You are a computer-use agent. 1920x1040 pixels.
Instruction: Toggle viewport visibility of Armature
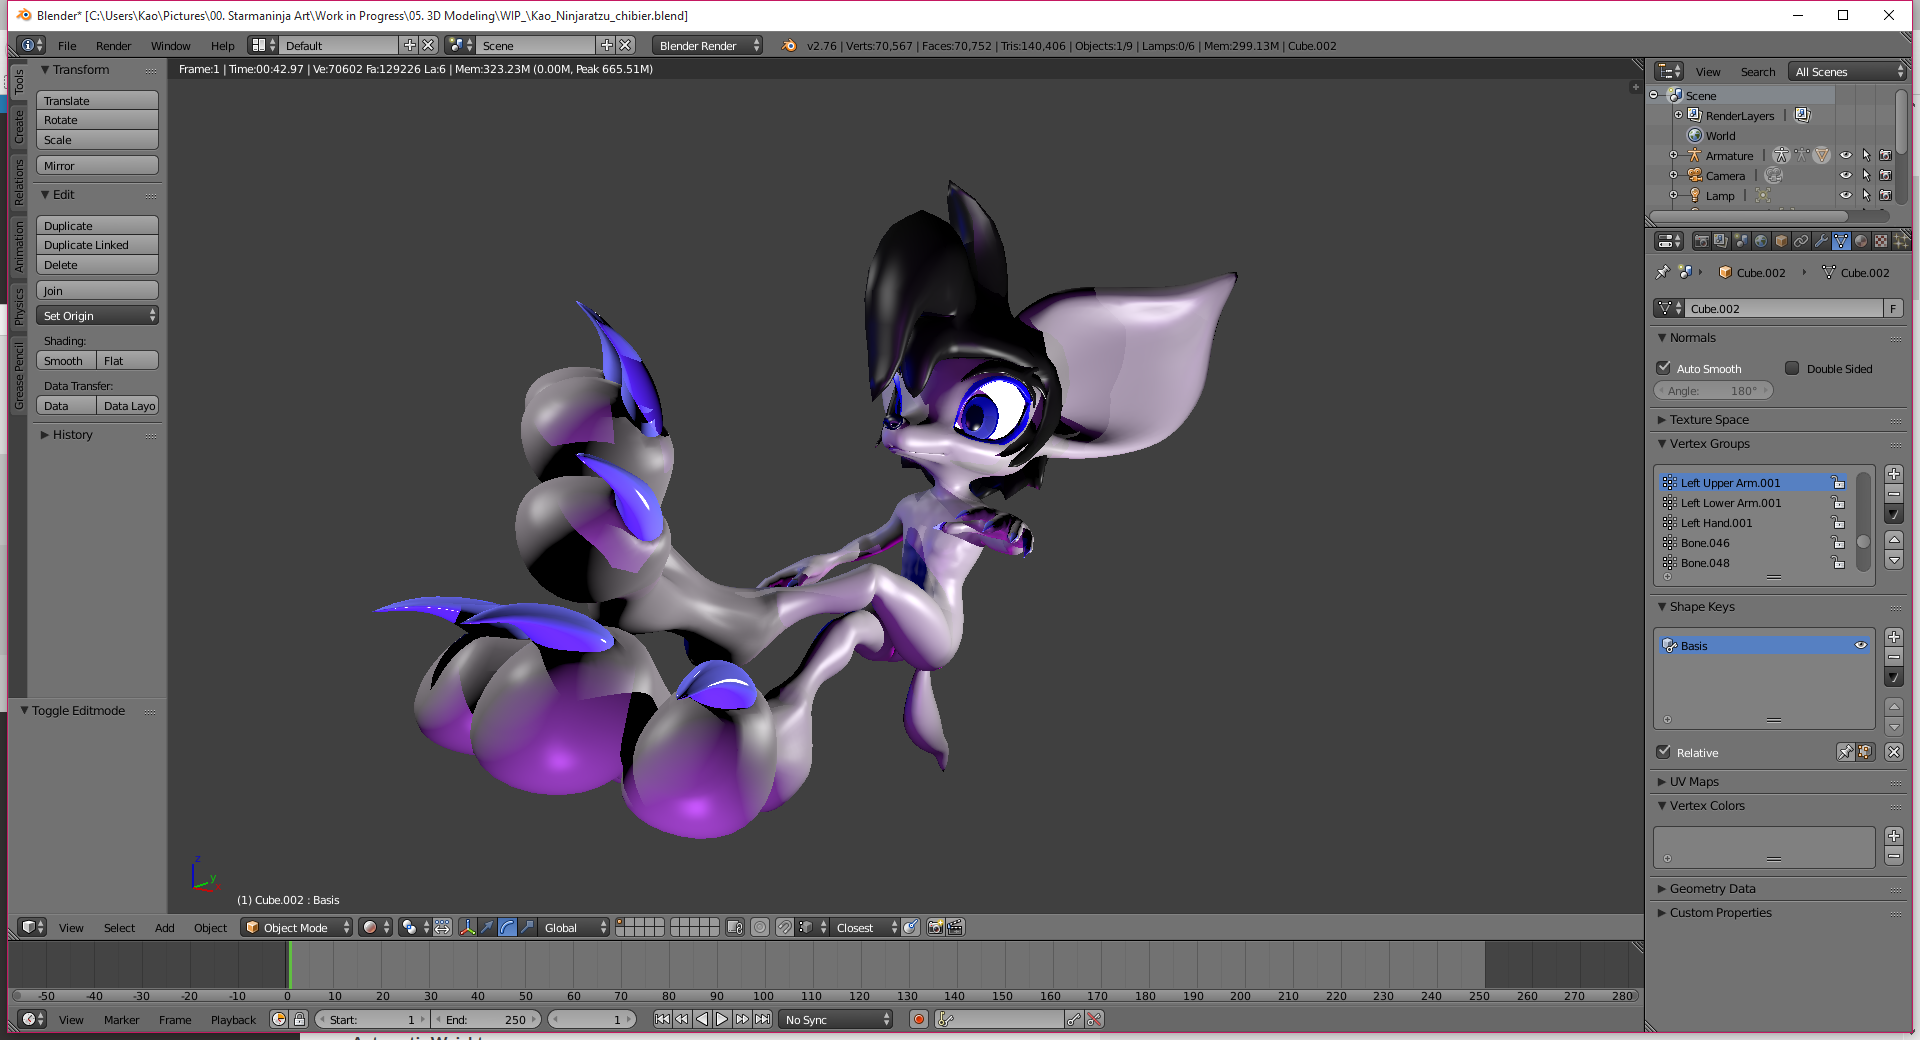point(1846,155)
